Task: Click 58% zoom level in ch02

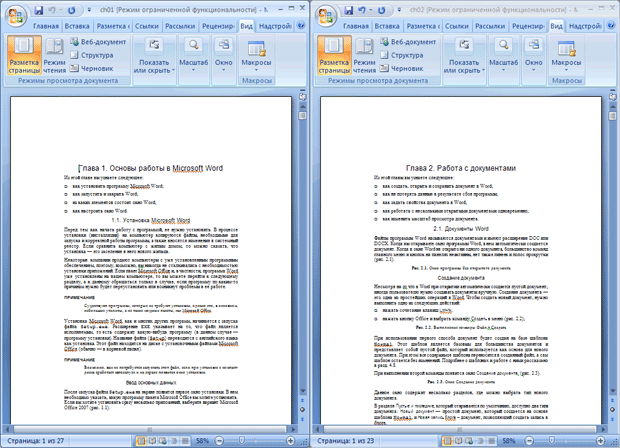Action: (508, 440)
